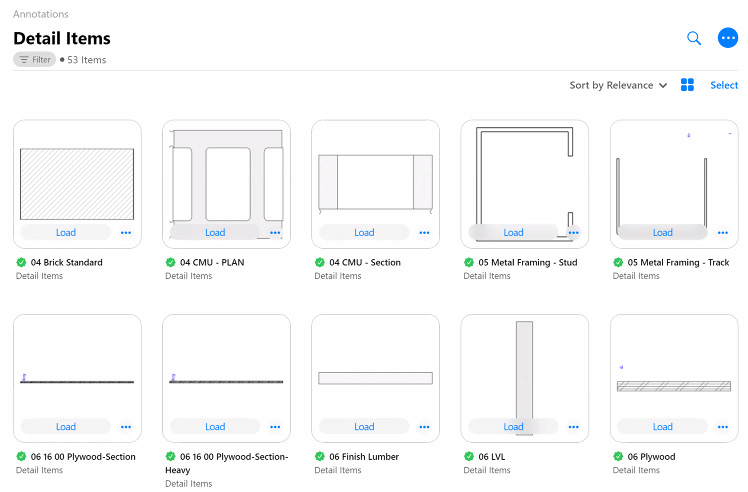
Task: Open more options for 06 Plywood
Action: click(723, 426)
